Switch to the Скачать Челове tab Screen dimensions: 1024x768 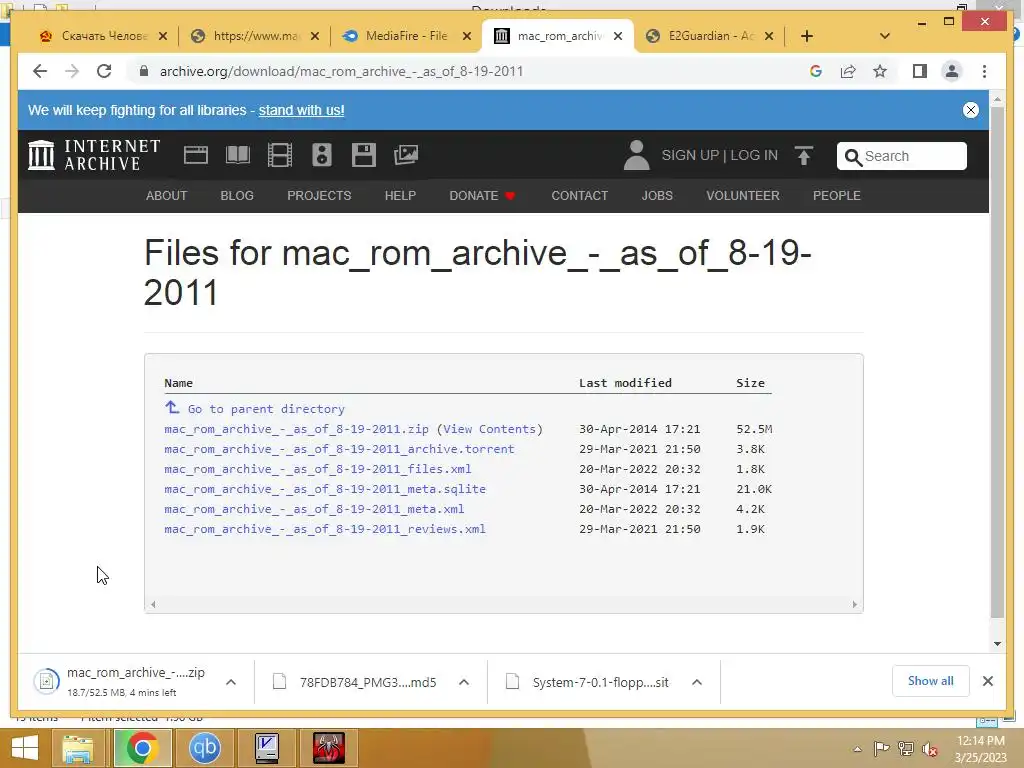point(103,36)
